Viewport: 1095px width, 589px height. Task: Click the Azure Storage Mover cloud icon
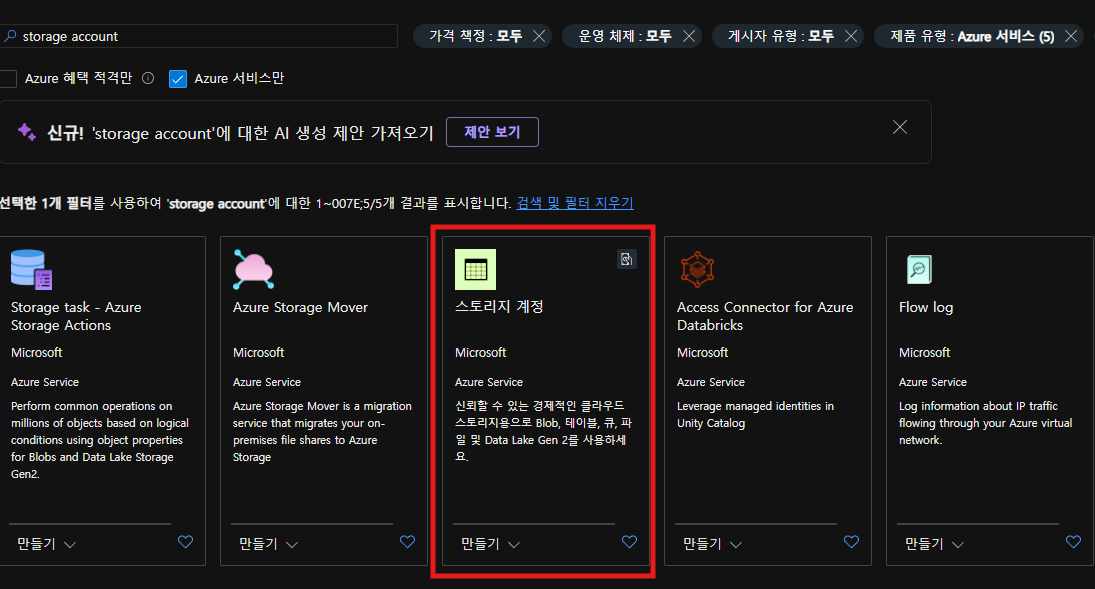[x=253, y=269]
